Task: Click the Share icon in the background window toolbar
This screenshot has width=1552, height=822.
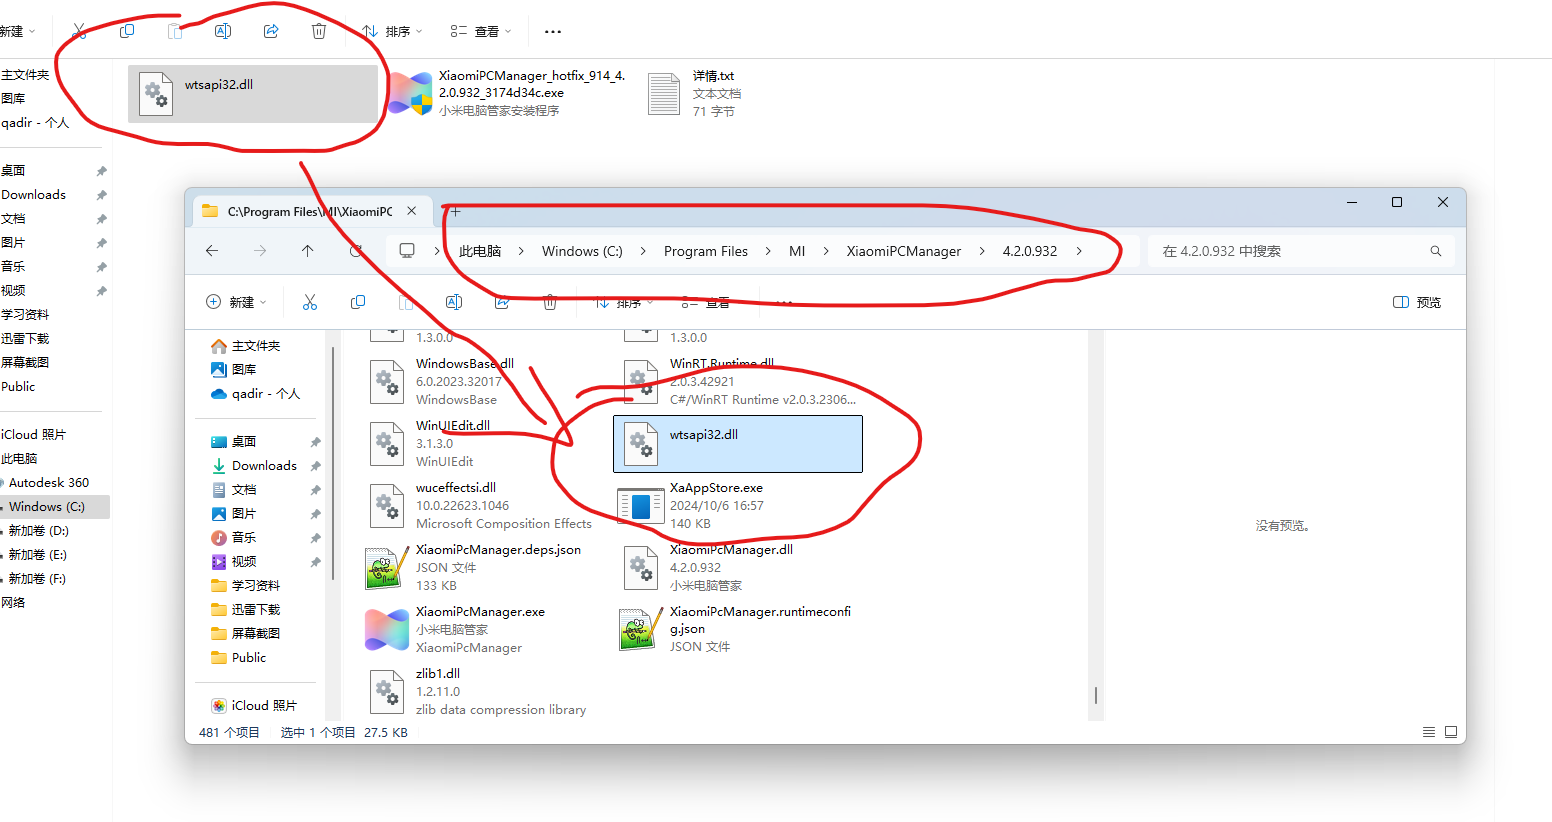Action: 271,31
